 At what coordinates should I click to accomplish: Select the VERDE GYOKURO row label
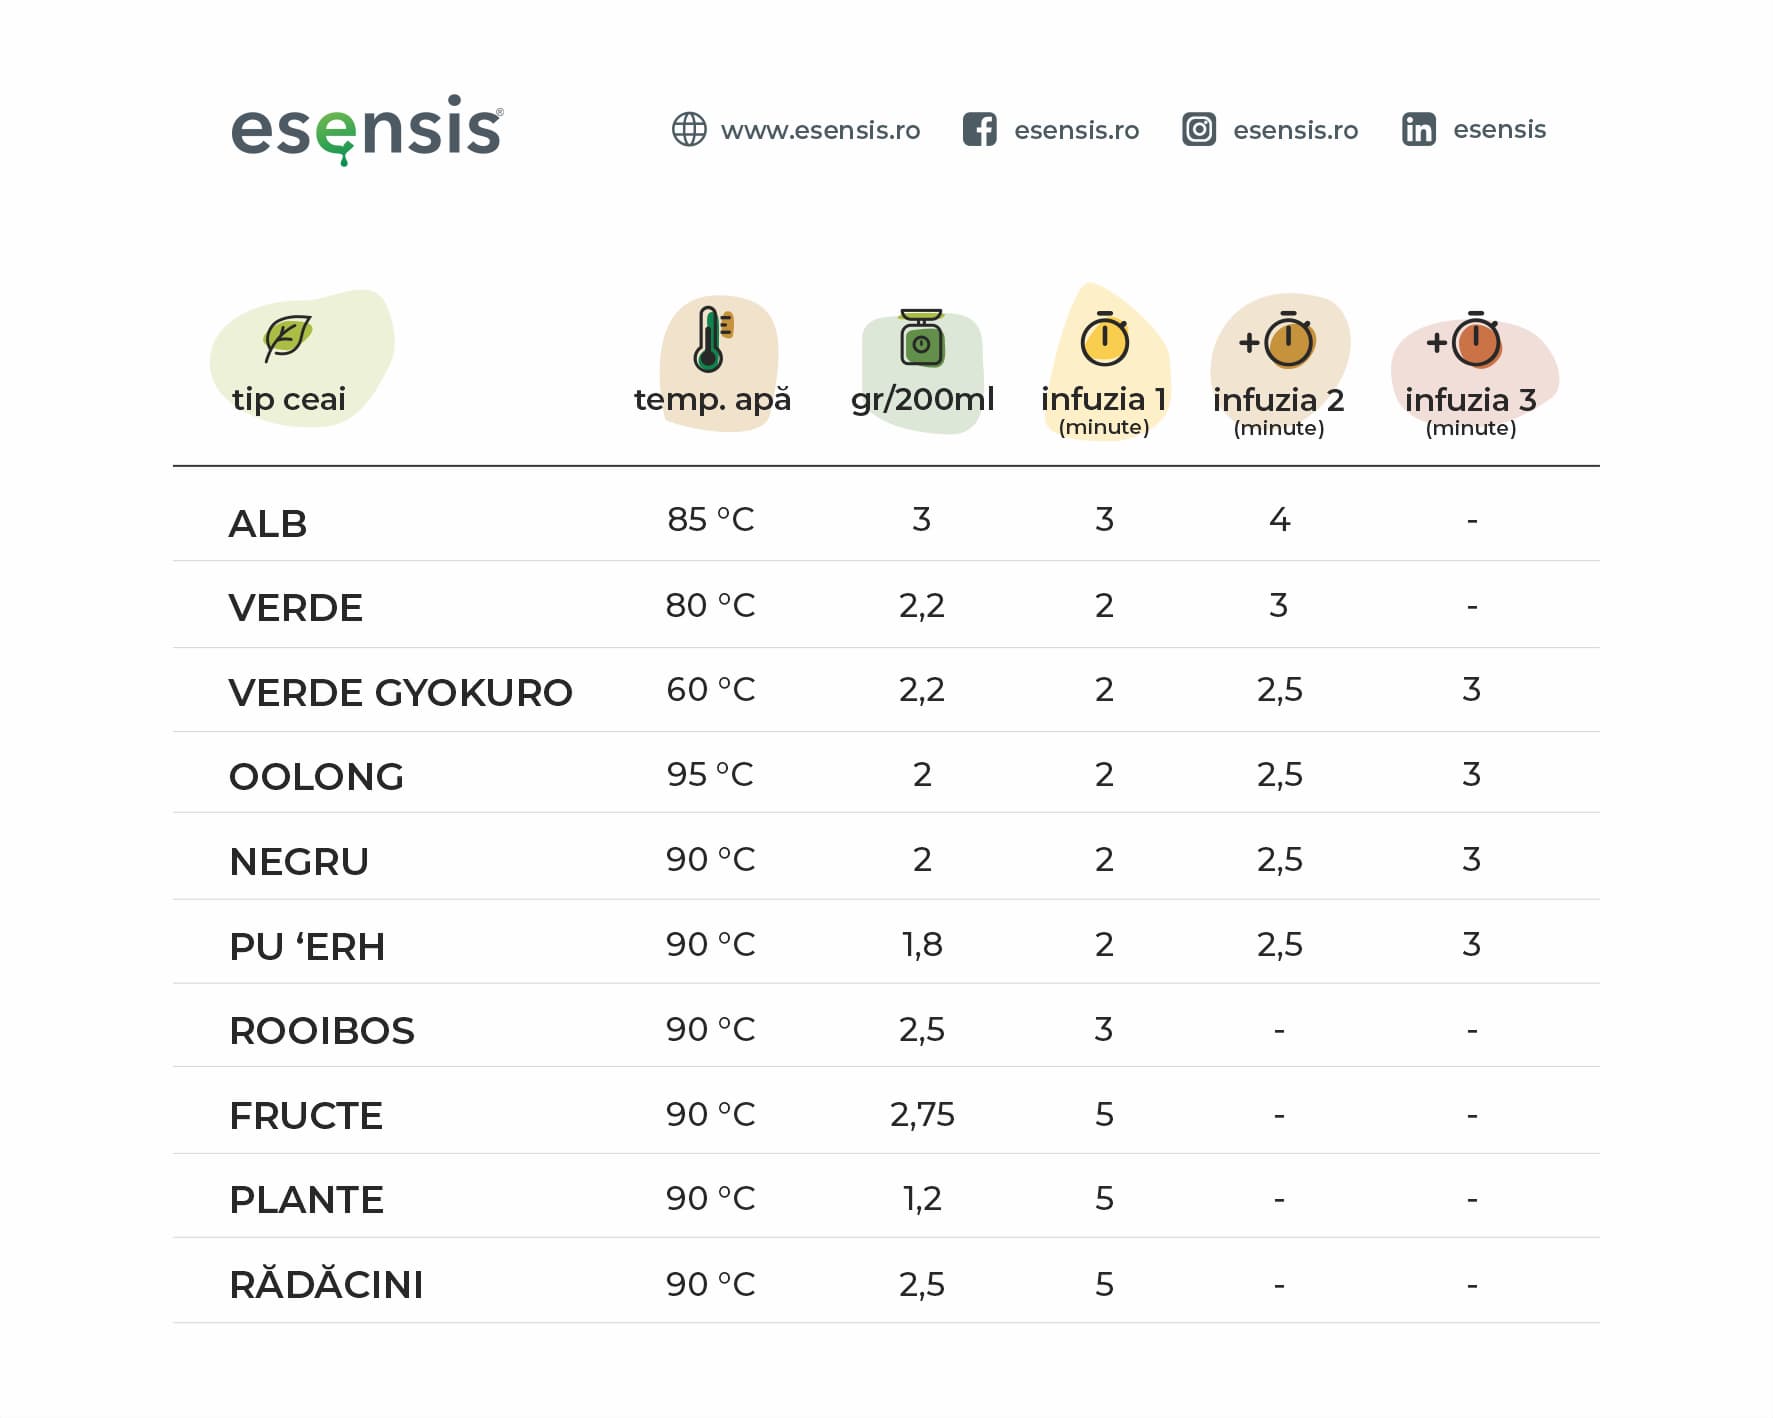tap(400, 692)
